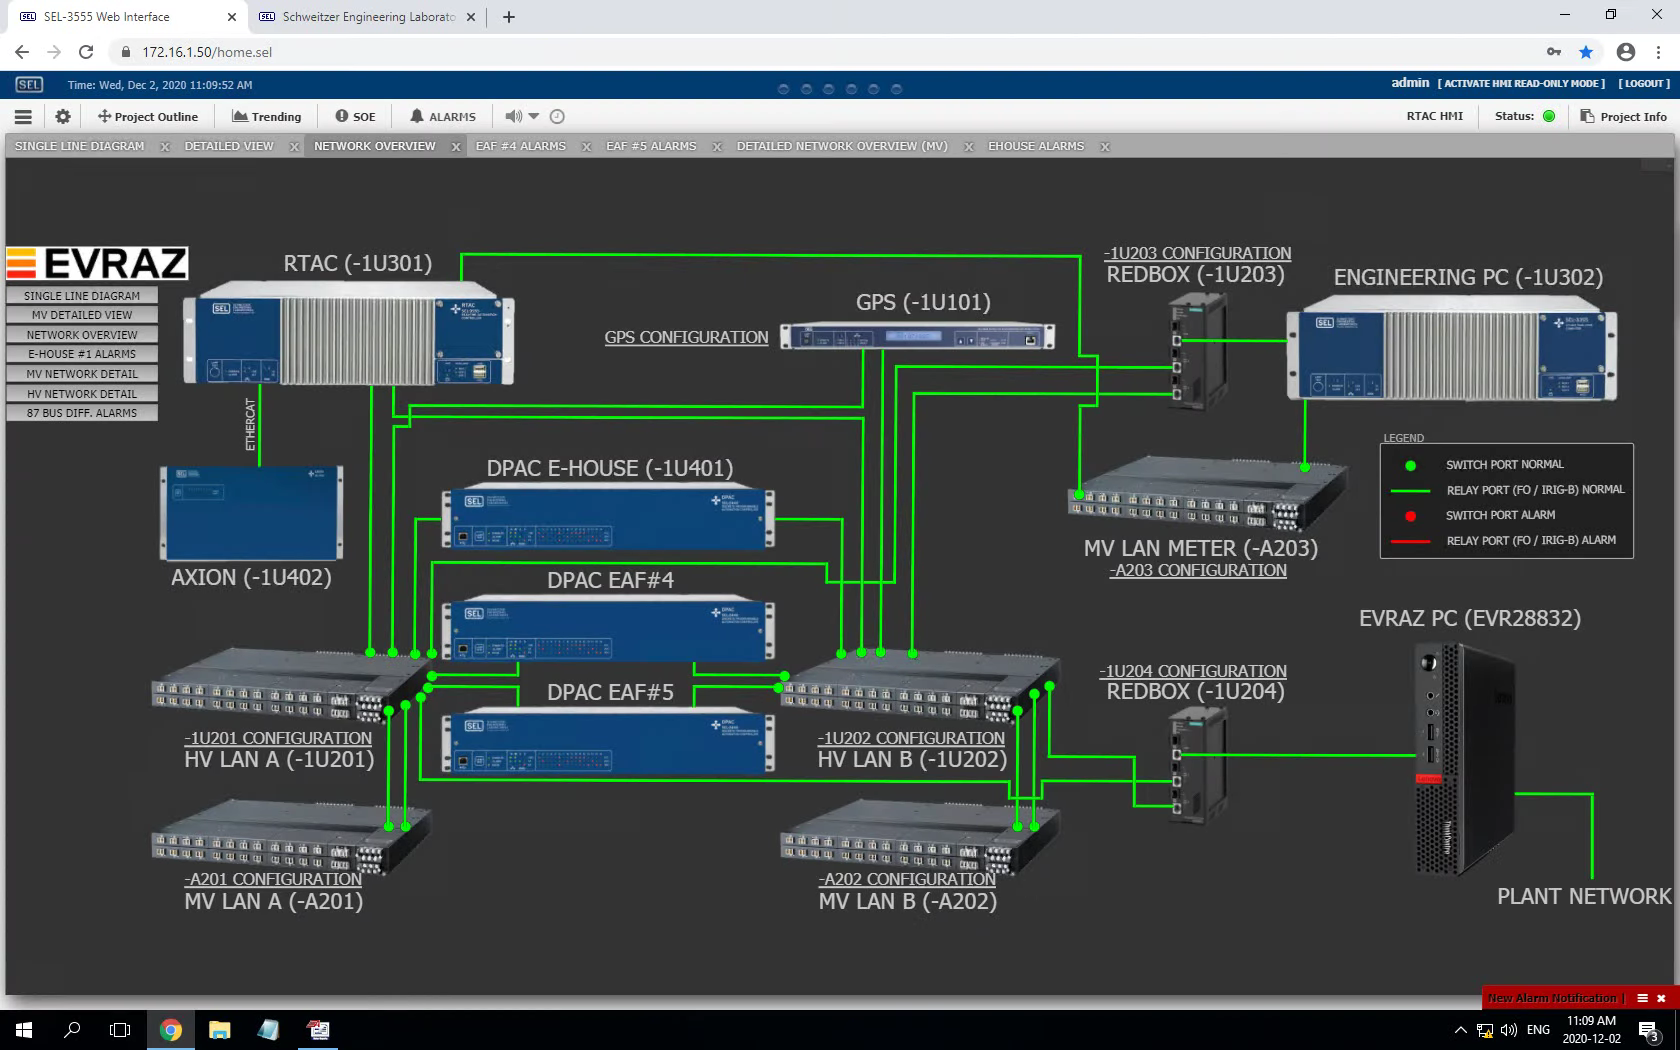Click HV NETWORK DETAIL sidebar button

(x=82, y=394)
